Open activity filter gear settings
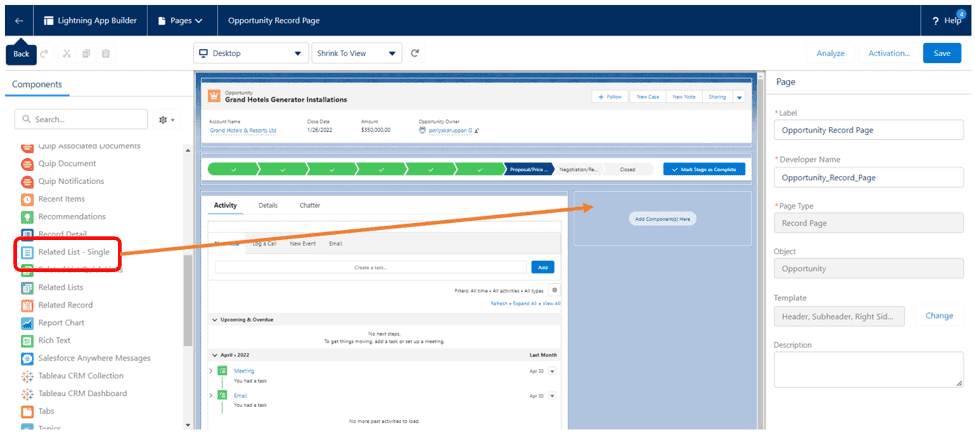Image resolution: width=975 pixels, height=438 pixels. point(555,290)
